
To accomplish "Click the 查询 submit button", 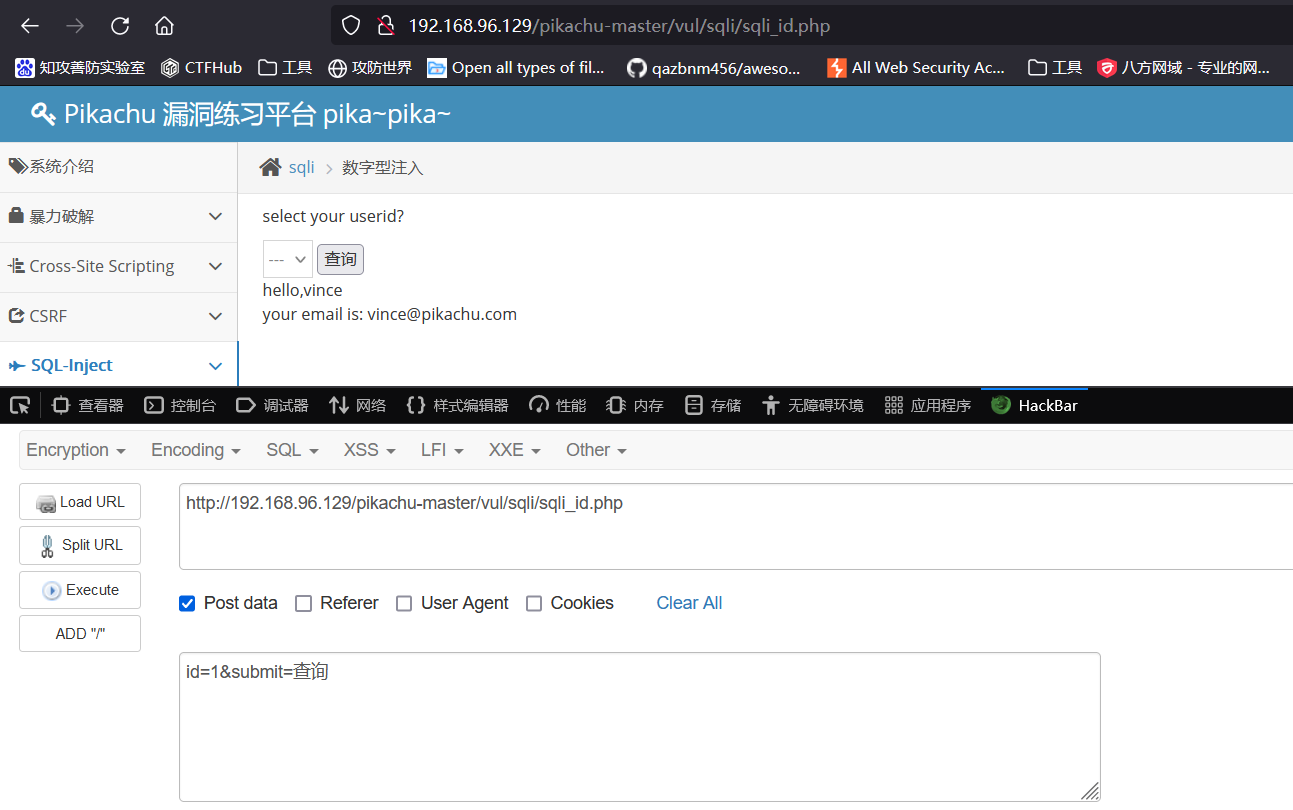I will [340, 259].
